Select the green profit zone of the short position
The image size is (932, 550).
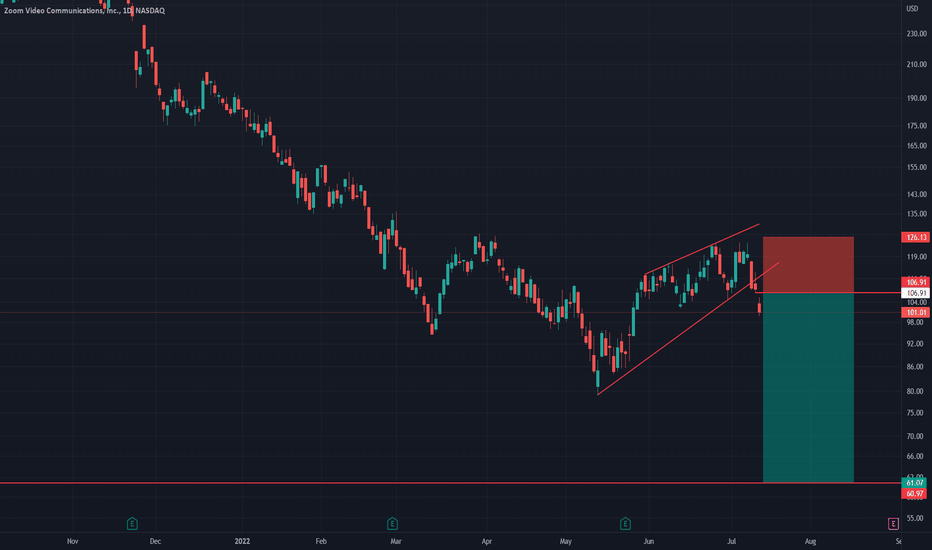click(808, 388)
